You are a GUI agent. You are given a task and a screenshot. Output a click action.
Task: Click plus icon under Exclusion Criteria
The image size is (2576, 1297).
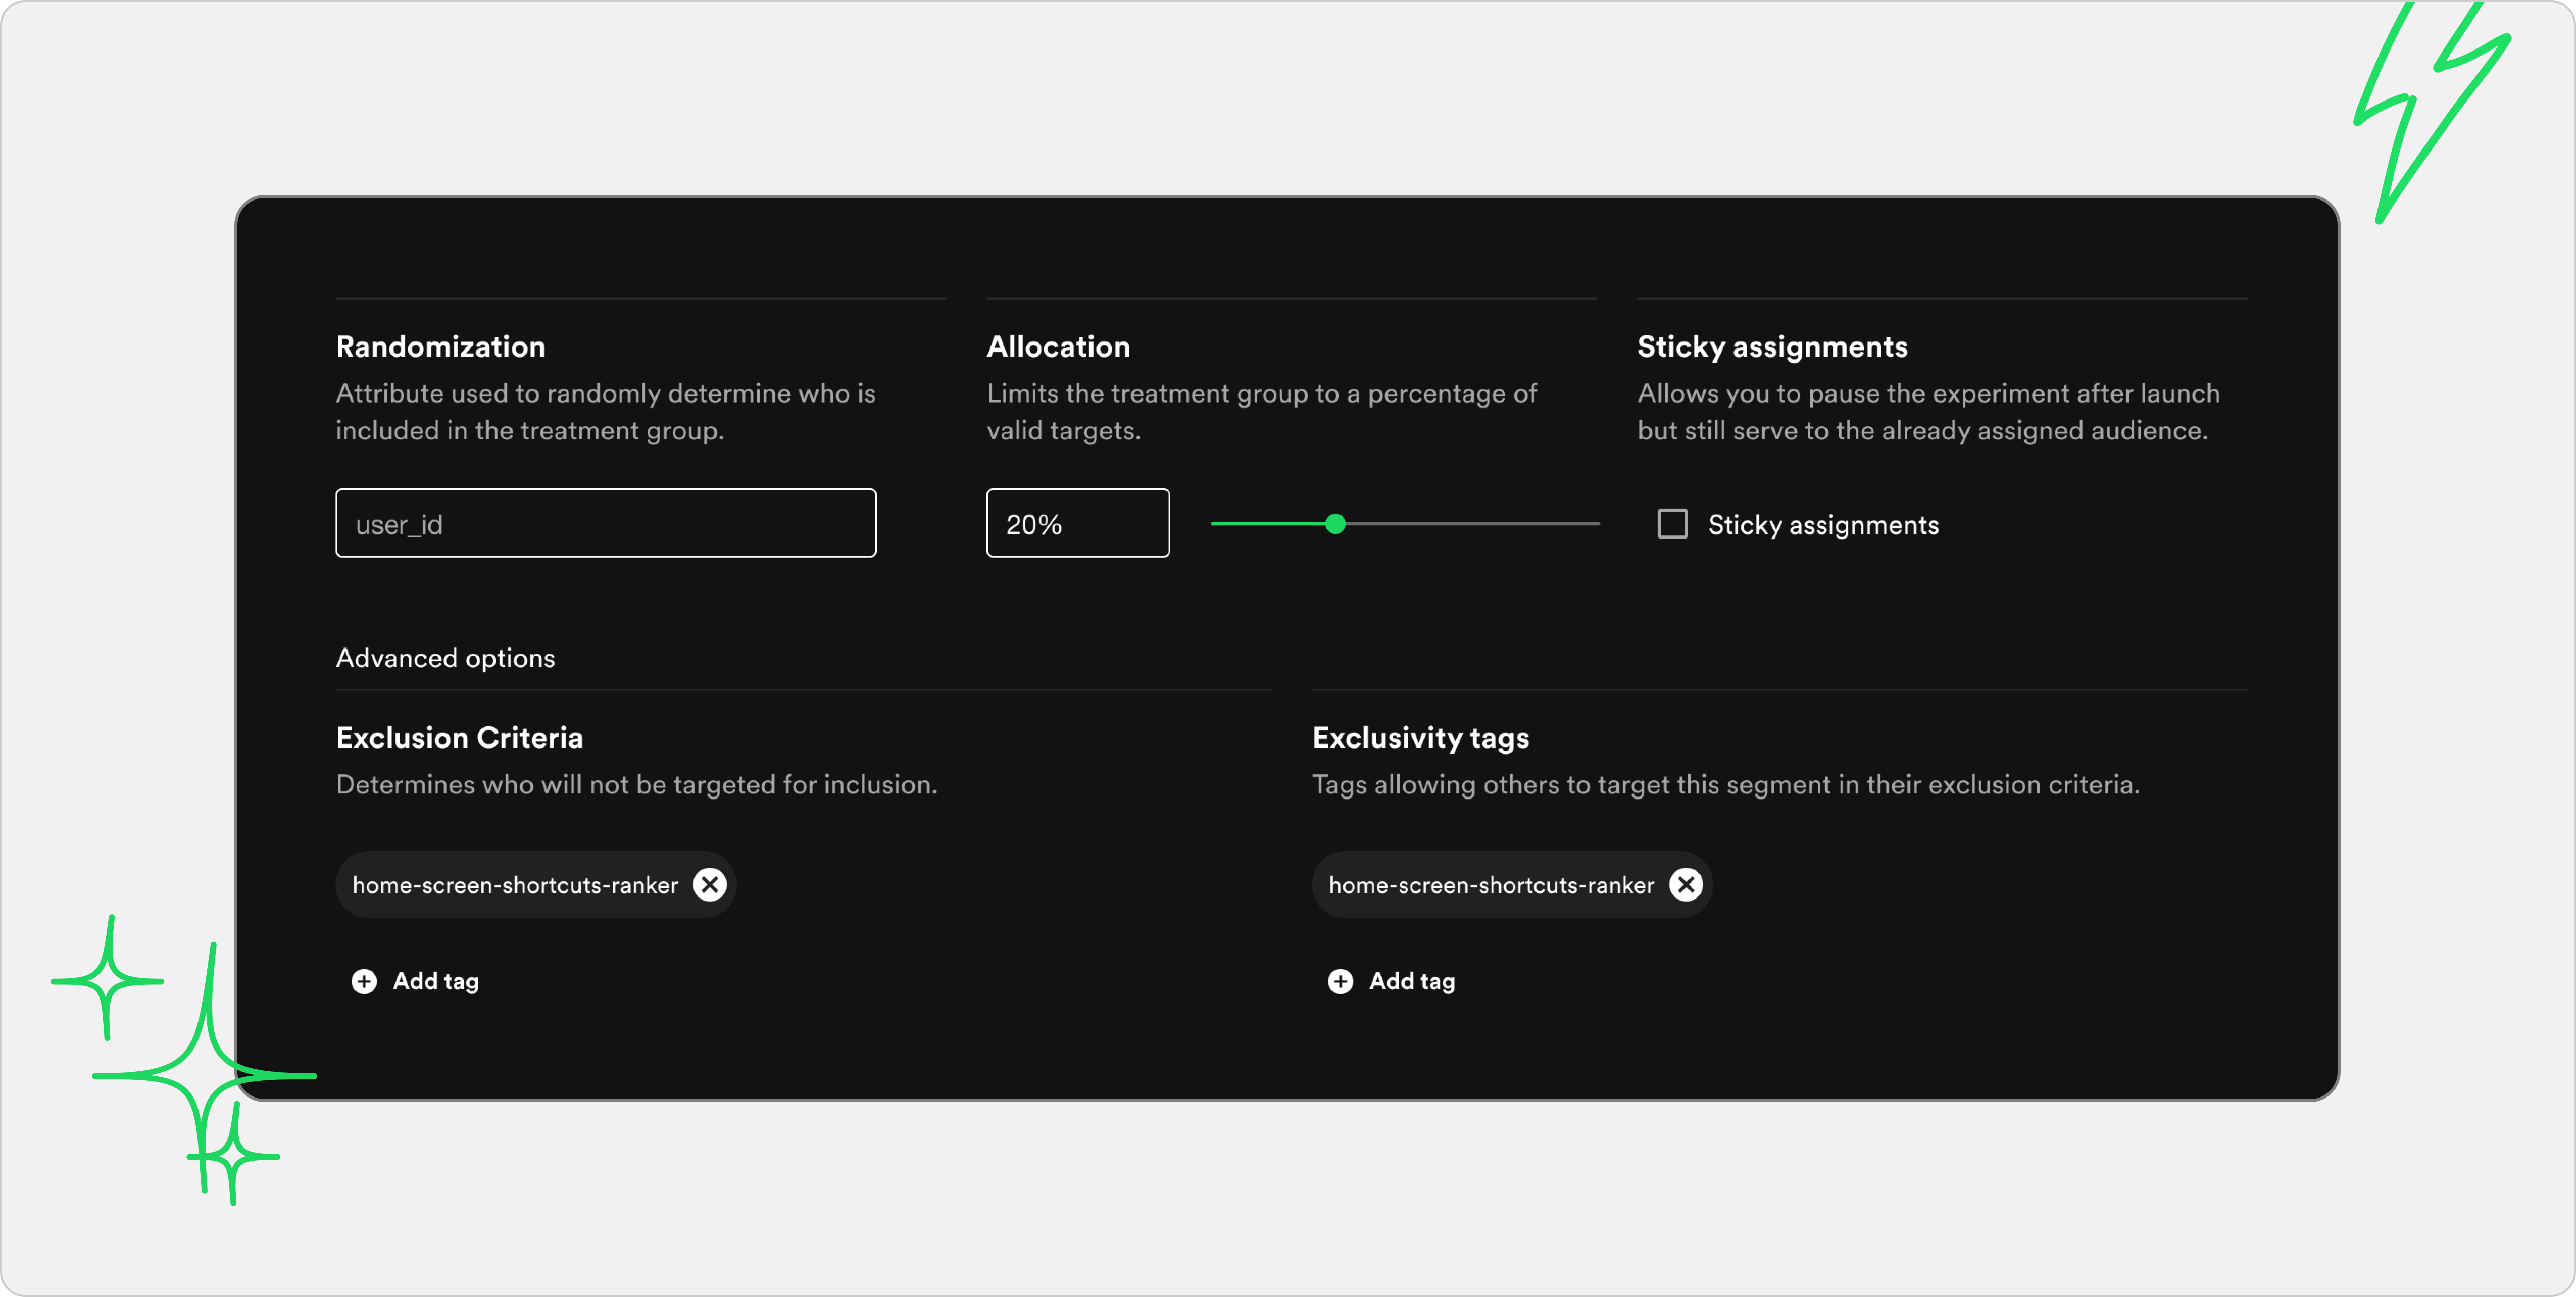tap(364, 981)
